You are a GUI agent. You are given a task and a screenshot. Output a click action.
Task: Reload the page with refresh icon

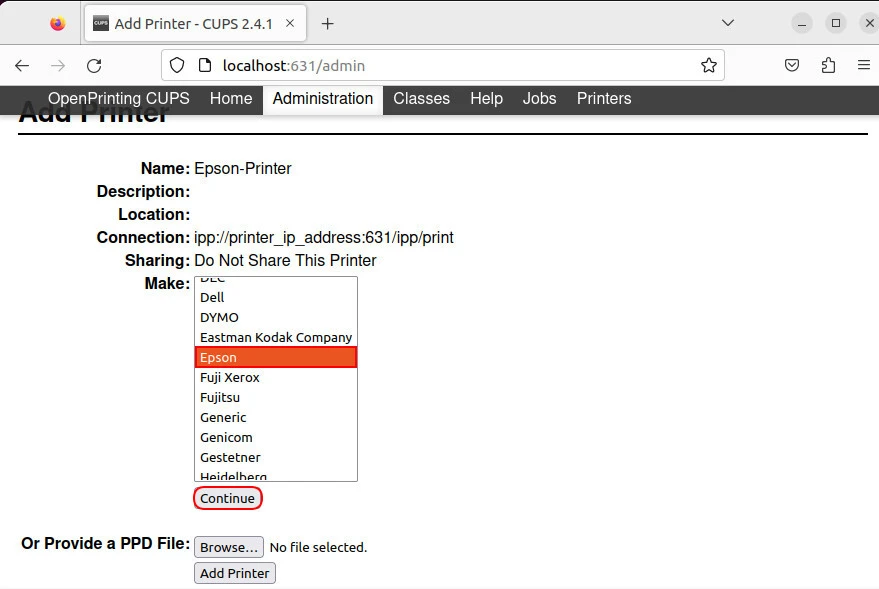tap(94, 65)
